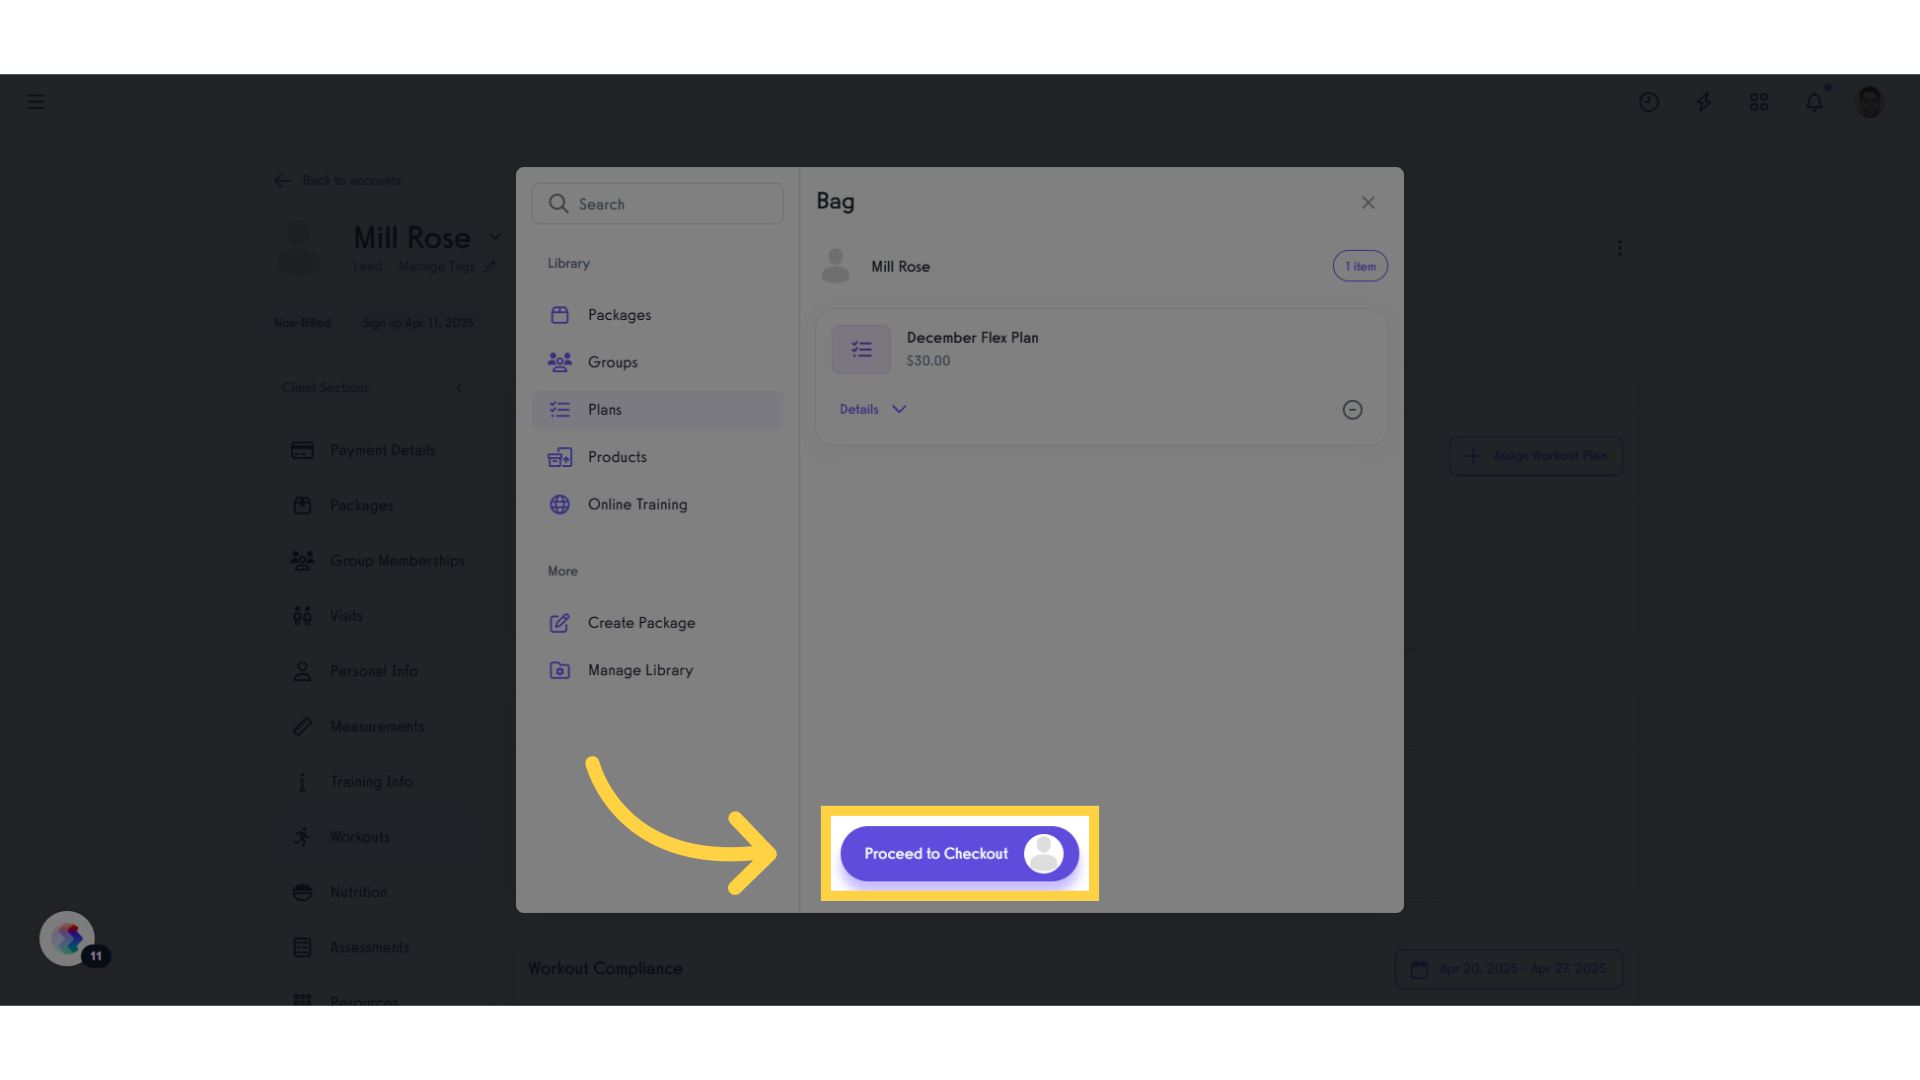Viewport: 1920px width, 1080px height.
Task: Select Products in the Library menu
Action: tap(657, 457)
